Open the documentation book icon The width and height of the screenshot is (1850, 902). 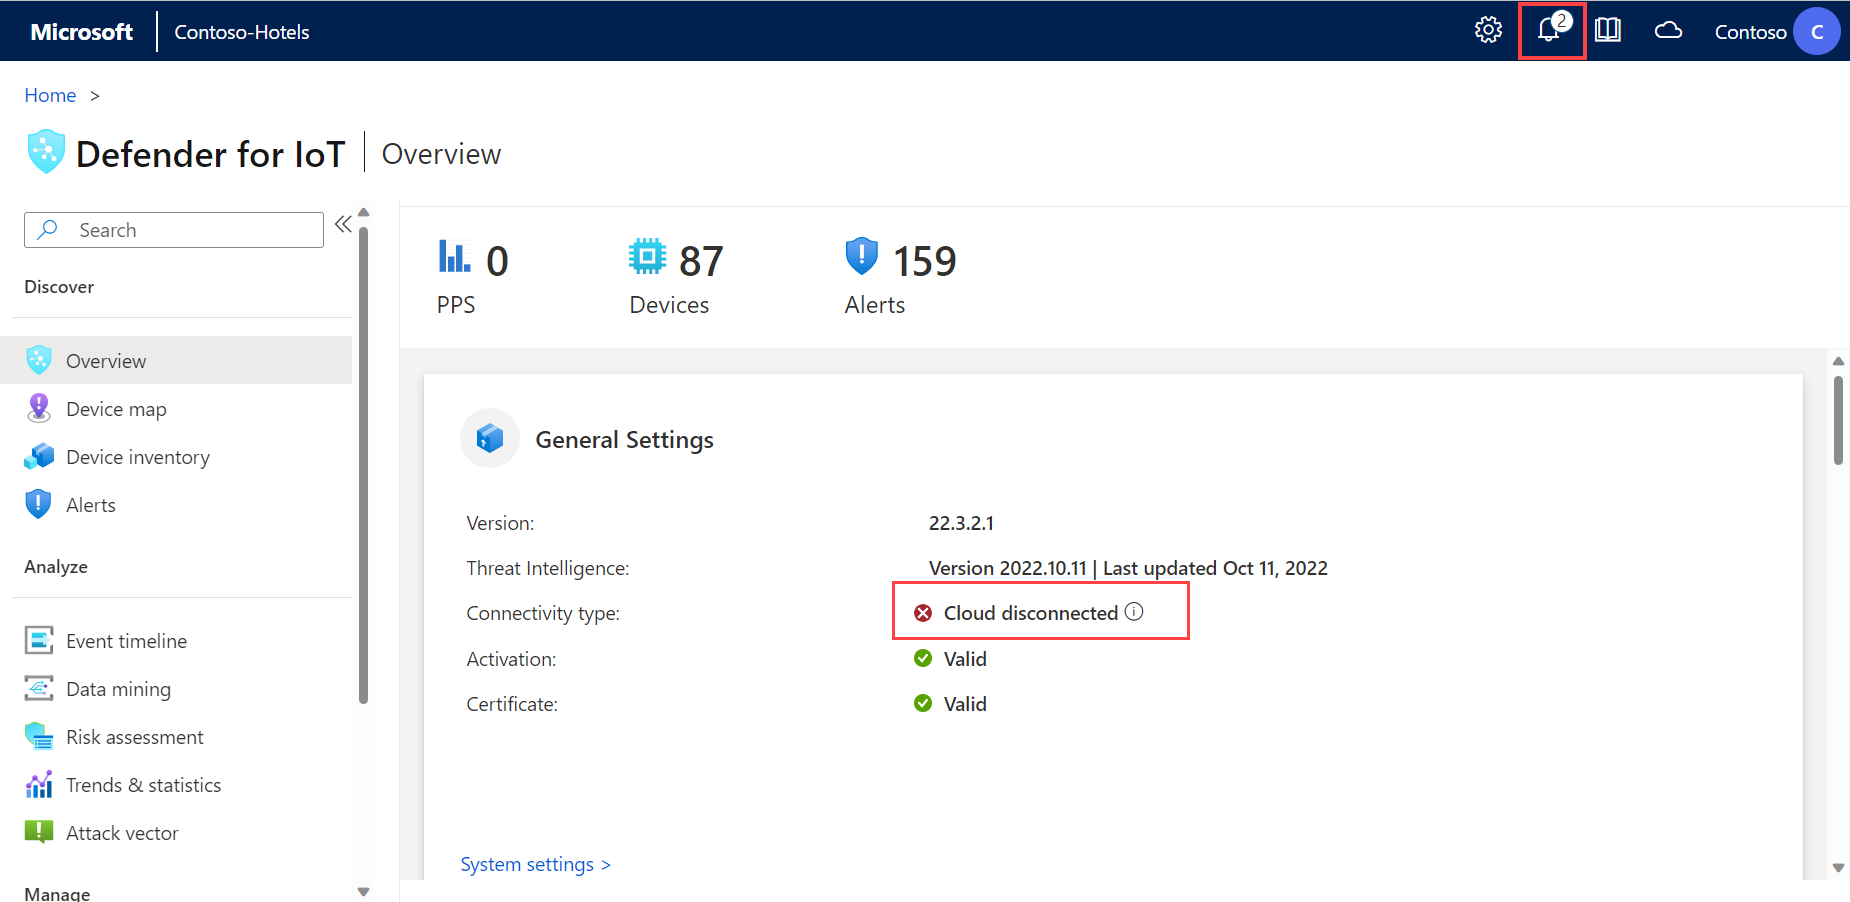click(x=1608, y=31)
